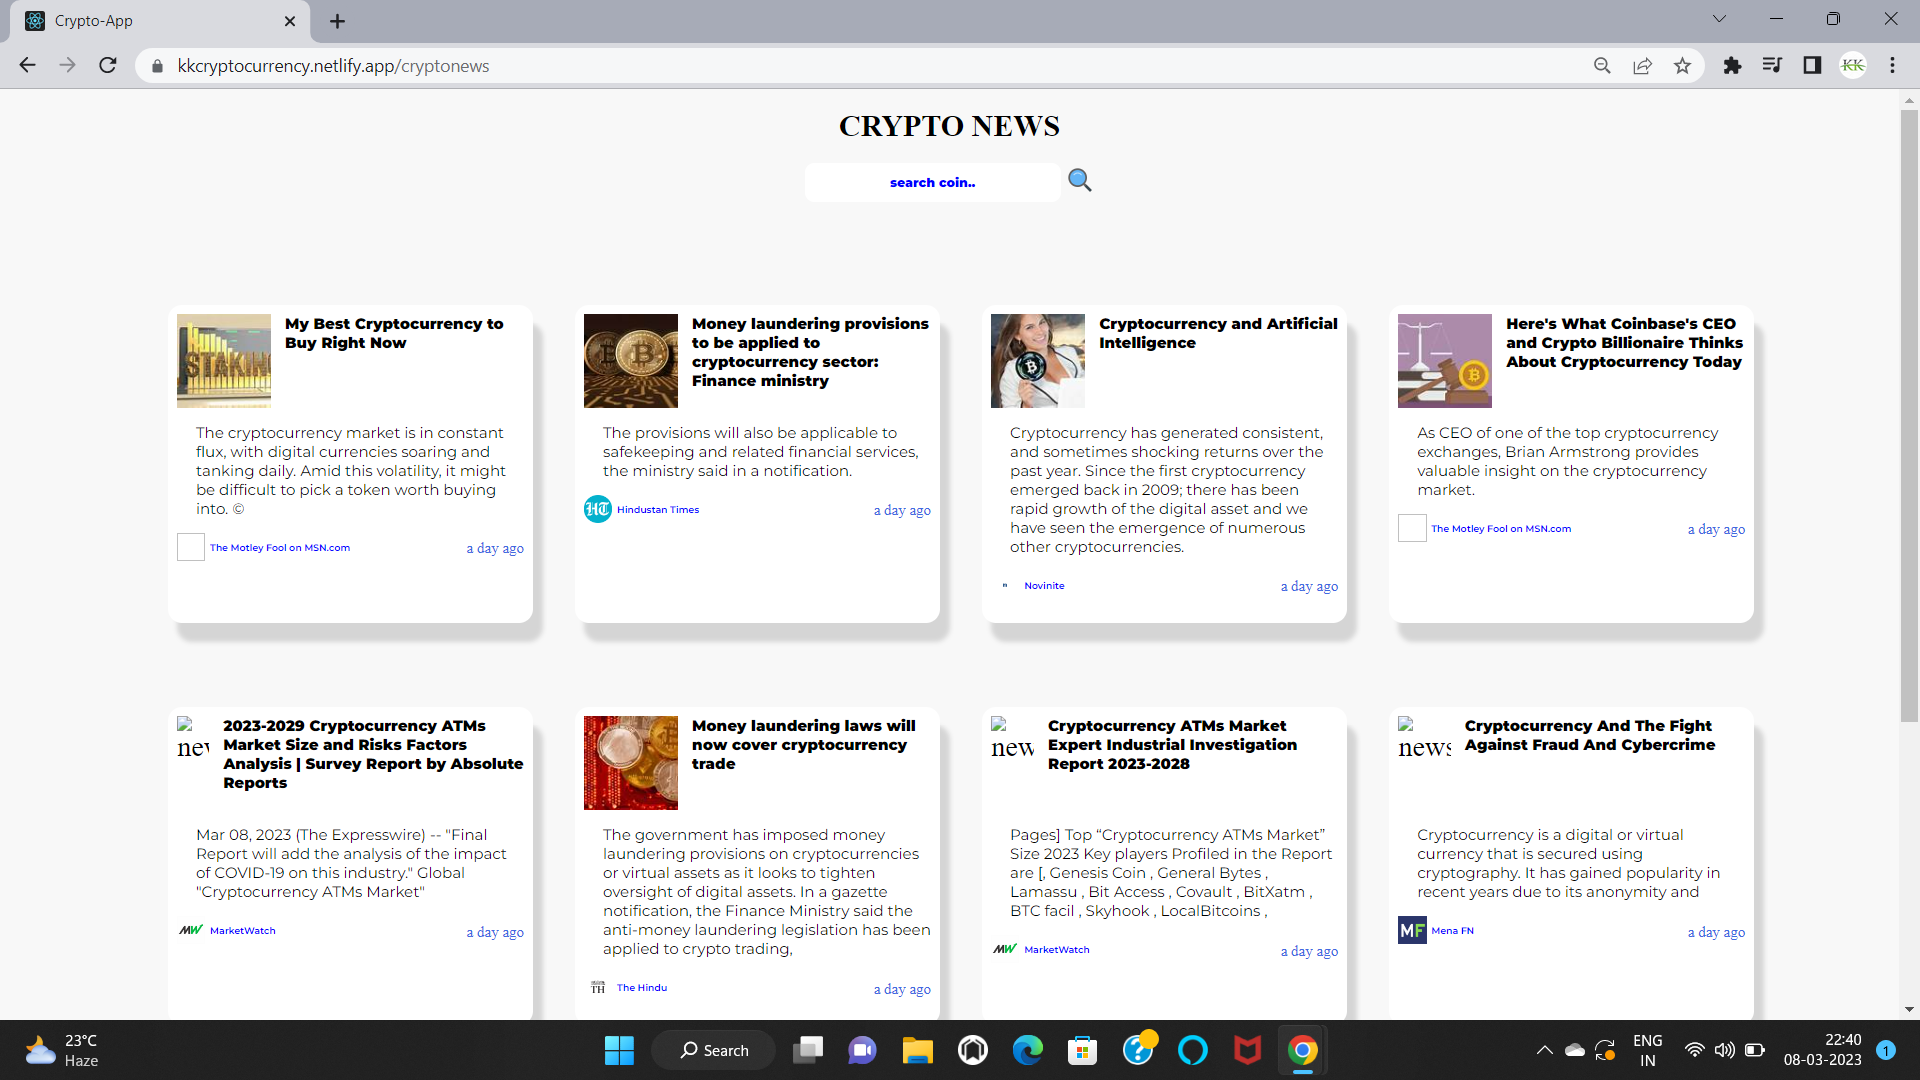1920x1080 pixels.
Task: Open Microsoft Edge from the taskbar
Action: tap(1026, 1050)
